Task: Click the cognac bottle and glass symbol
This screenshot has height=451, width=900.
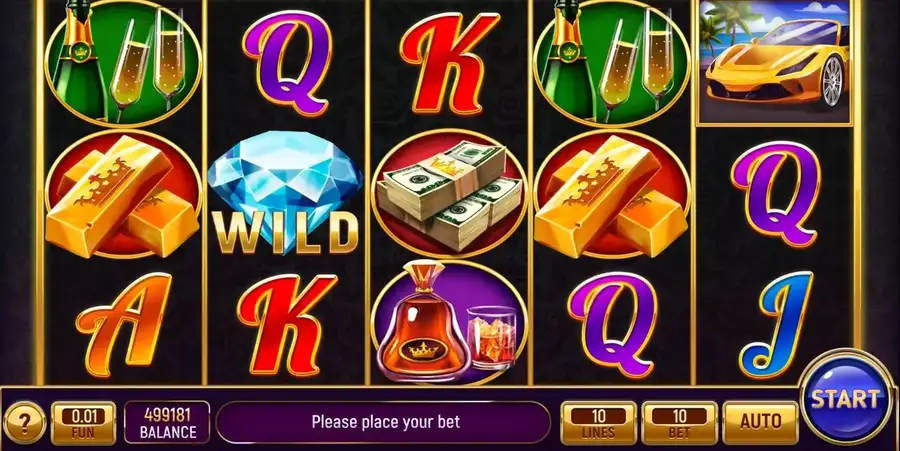Action: [449, 321]
